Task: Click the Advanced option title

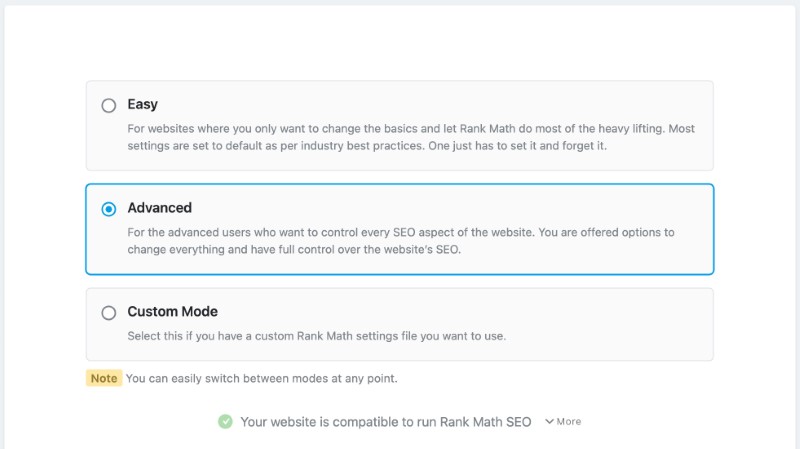Action: pos(160,208)
